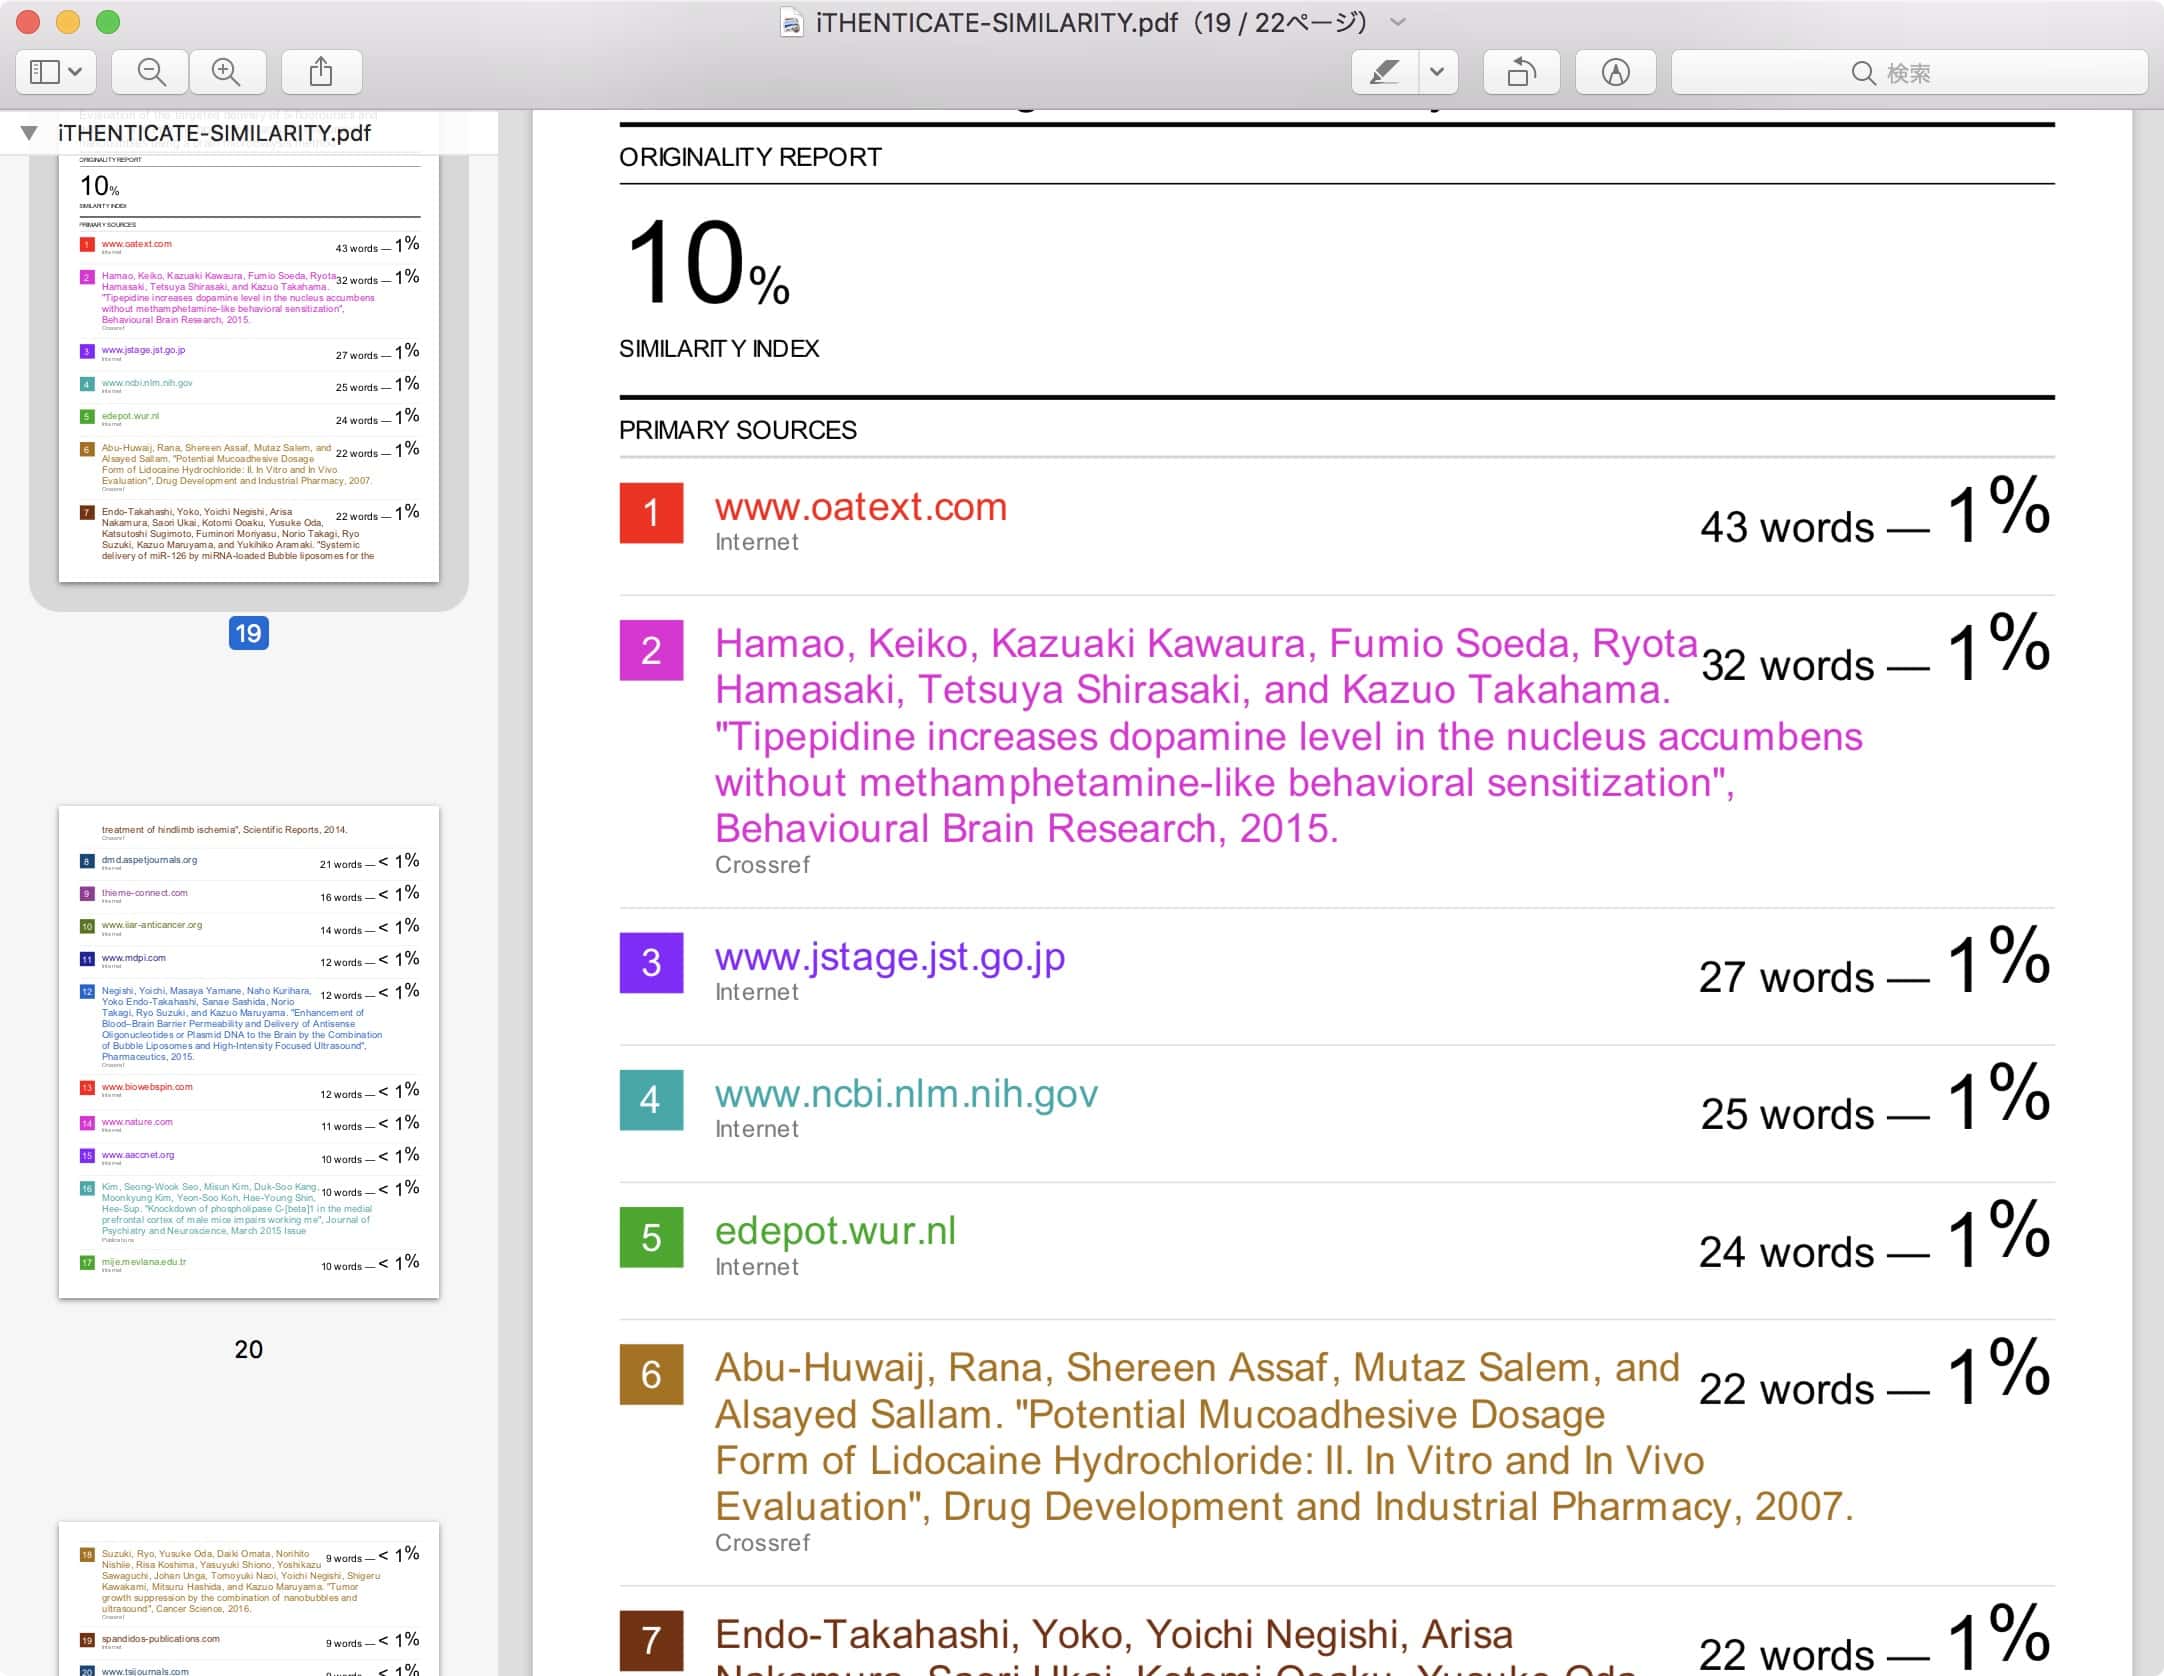This screenshot has width=2164, height=1676.
Task: Click the zoom out magnifier icon
Action: pyautogui.click(x=151, y=72)
